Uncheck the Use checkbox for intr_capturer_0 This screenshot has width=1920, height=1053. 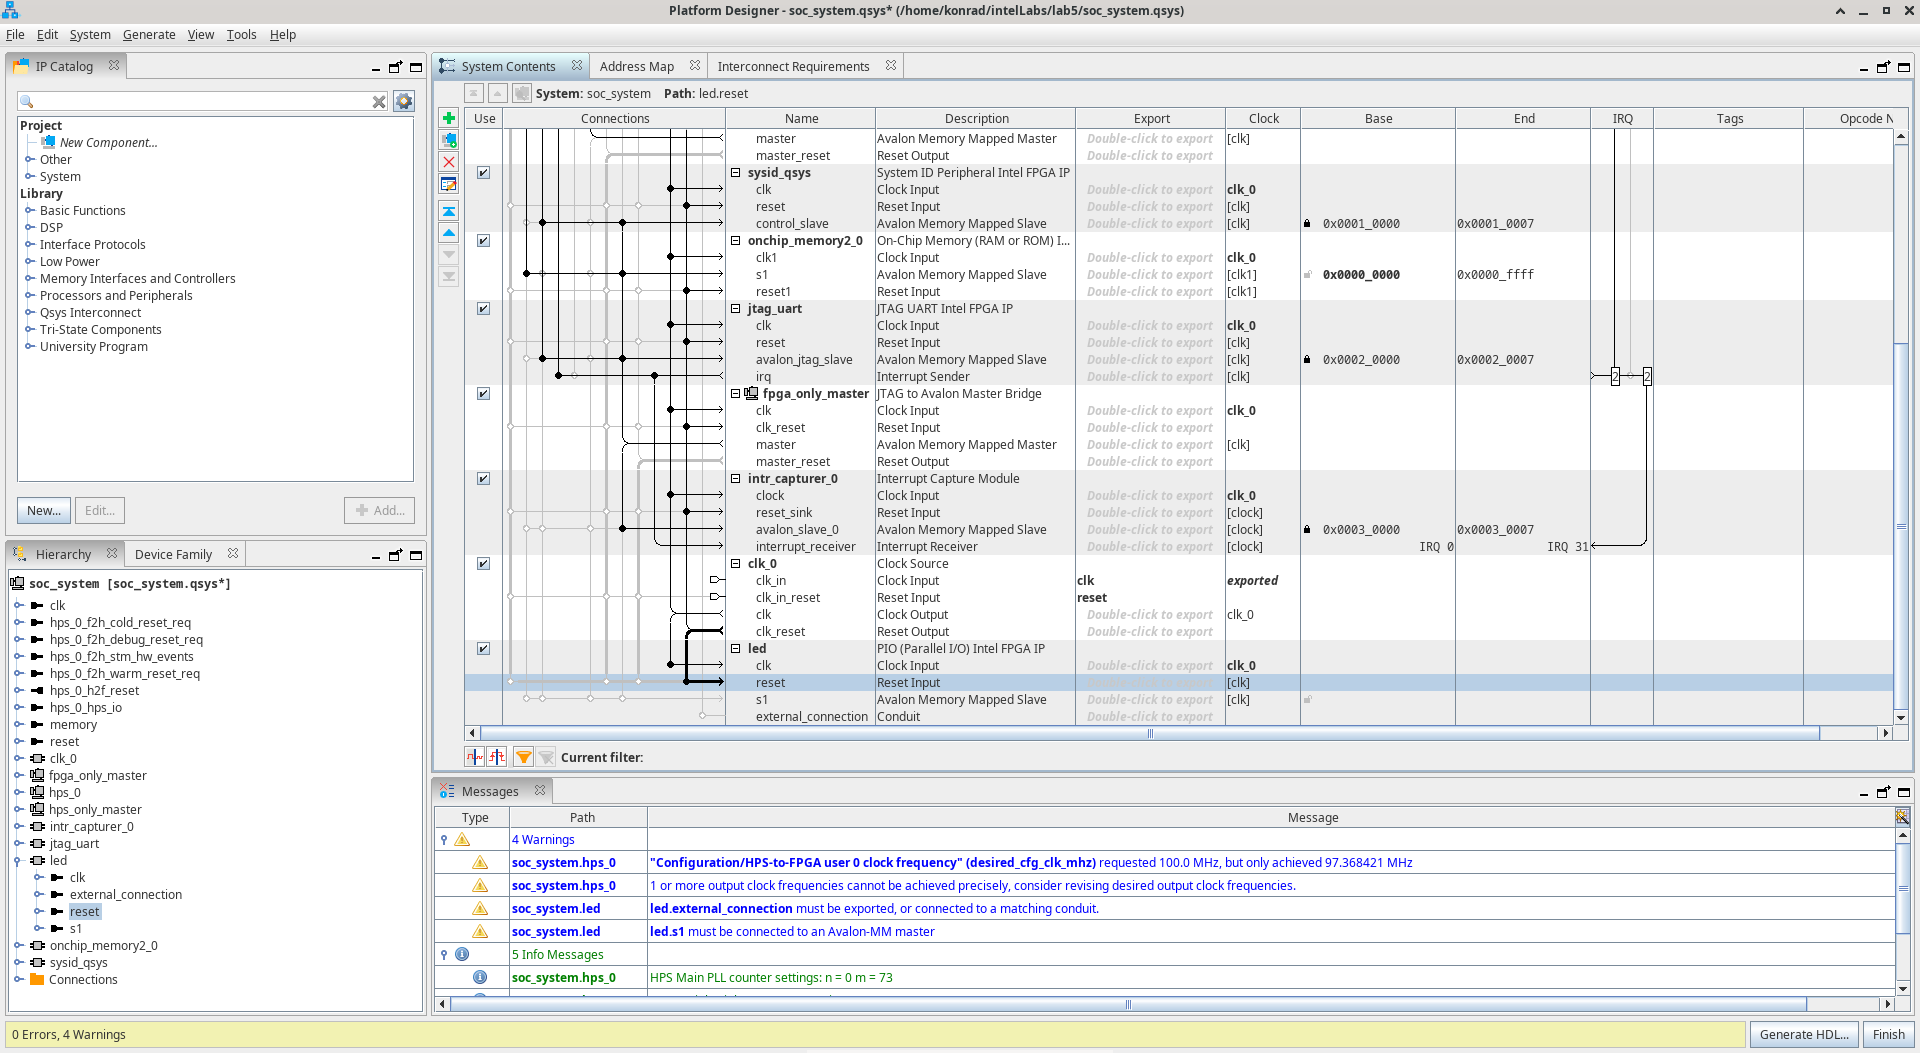click(483, 479)
